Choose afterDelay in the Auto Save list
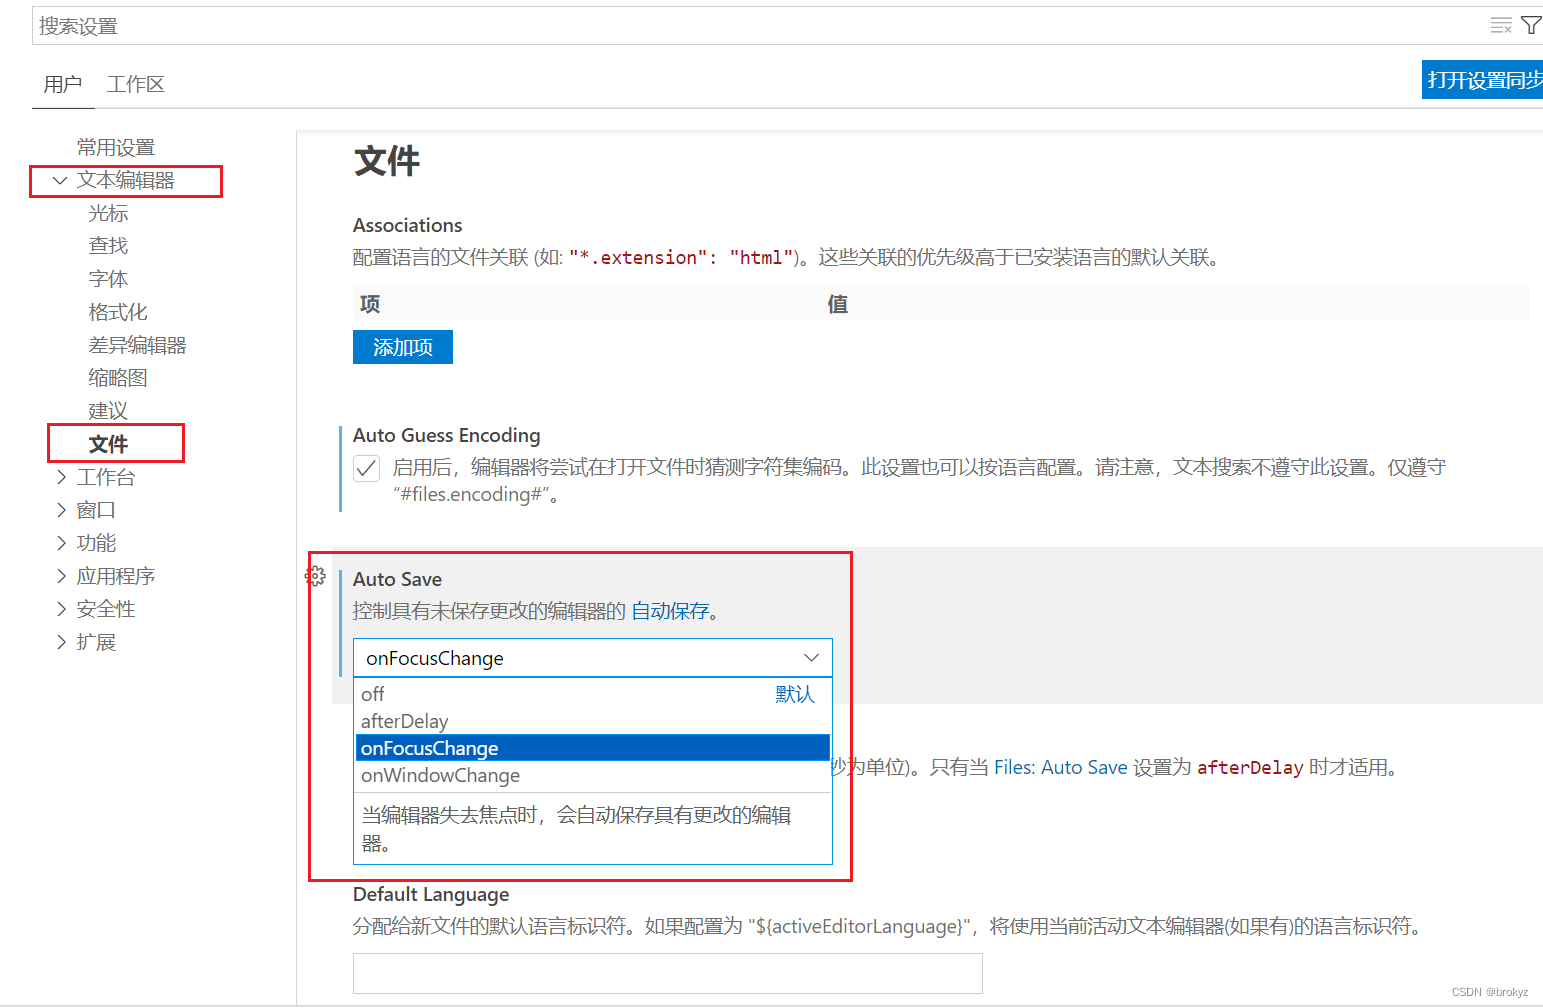This screenshot has width=1543, height=1008. coord(593,721)
